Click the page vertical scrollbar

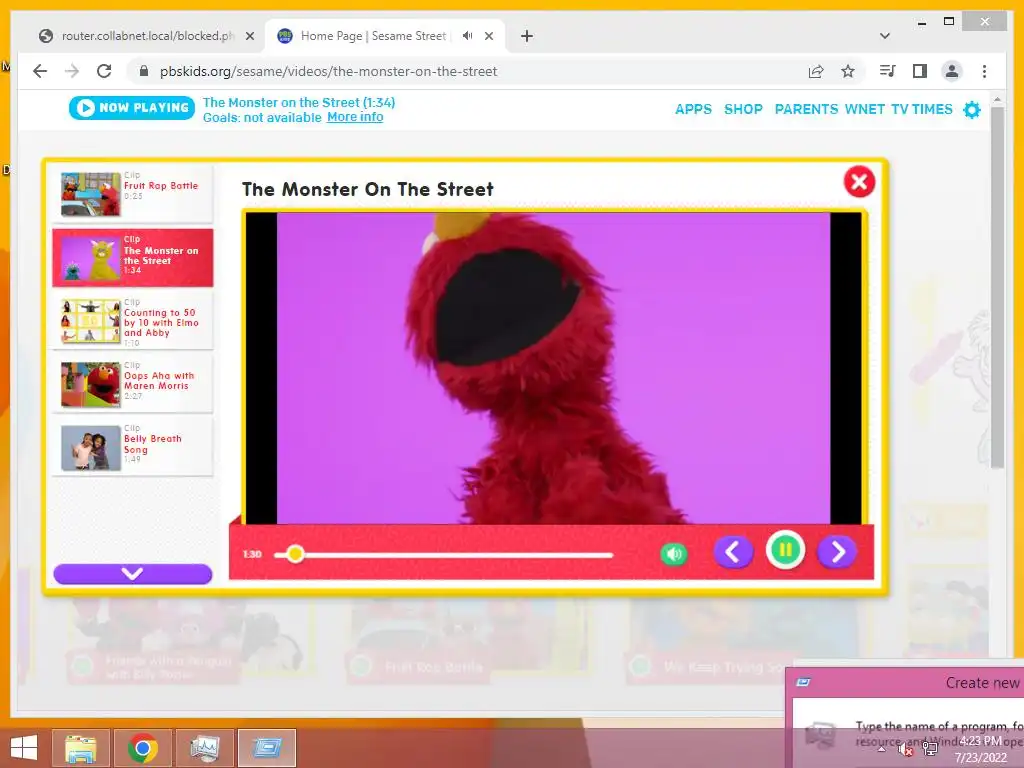[x=997, y=287]
